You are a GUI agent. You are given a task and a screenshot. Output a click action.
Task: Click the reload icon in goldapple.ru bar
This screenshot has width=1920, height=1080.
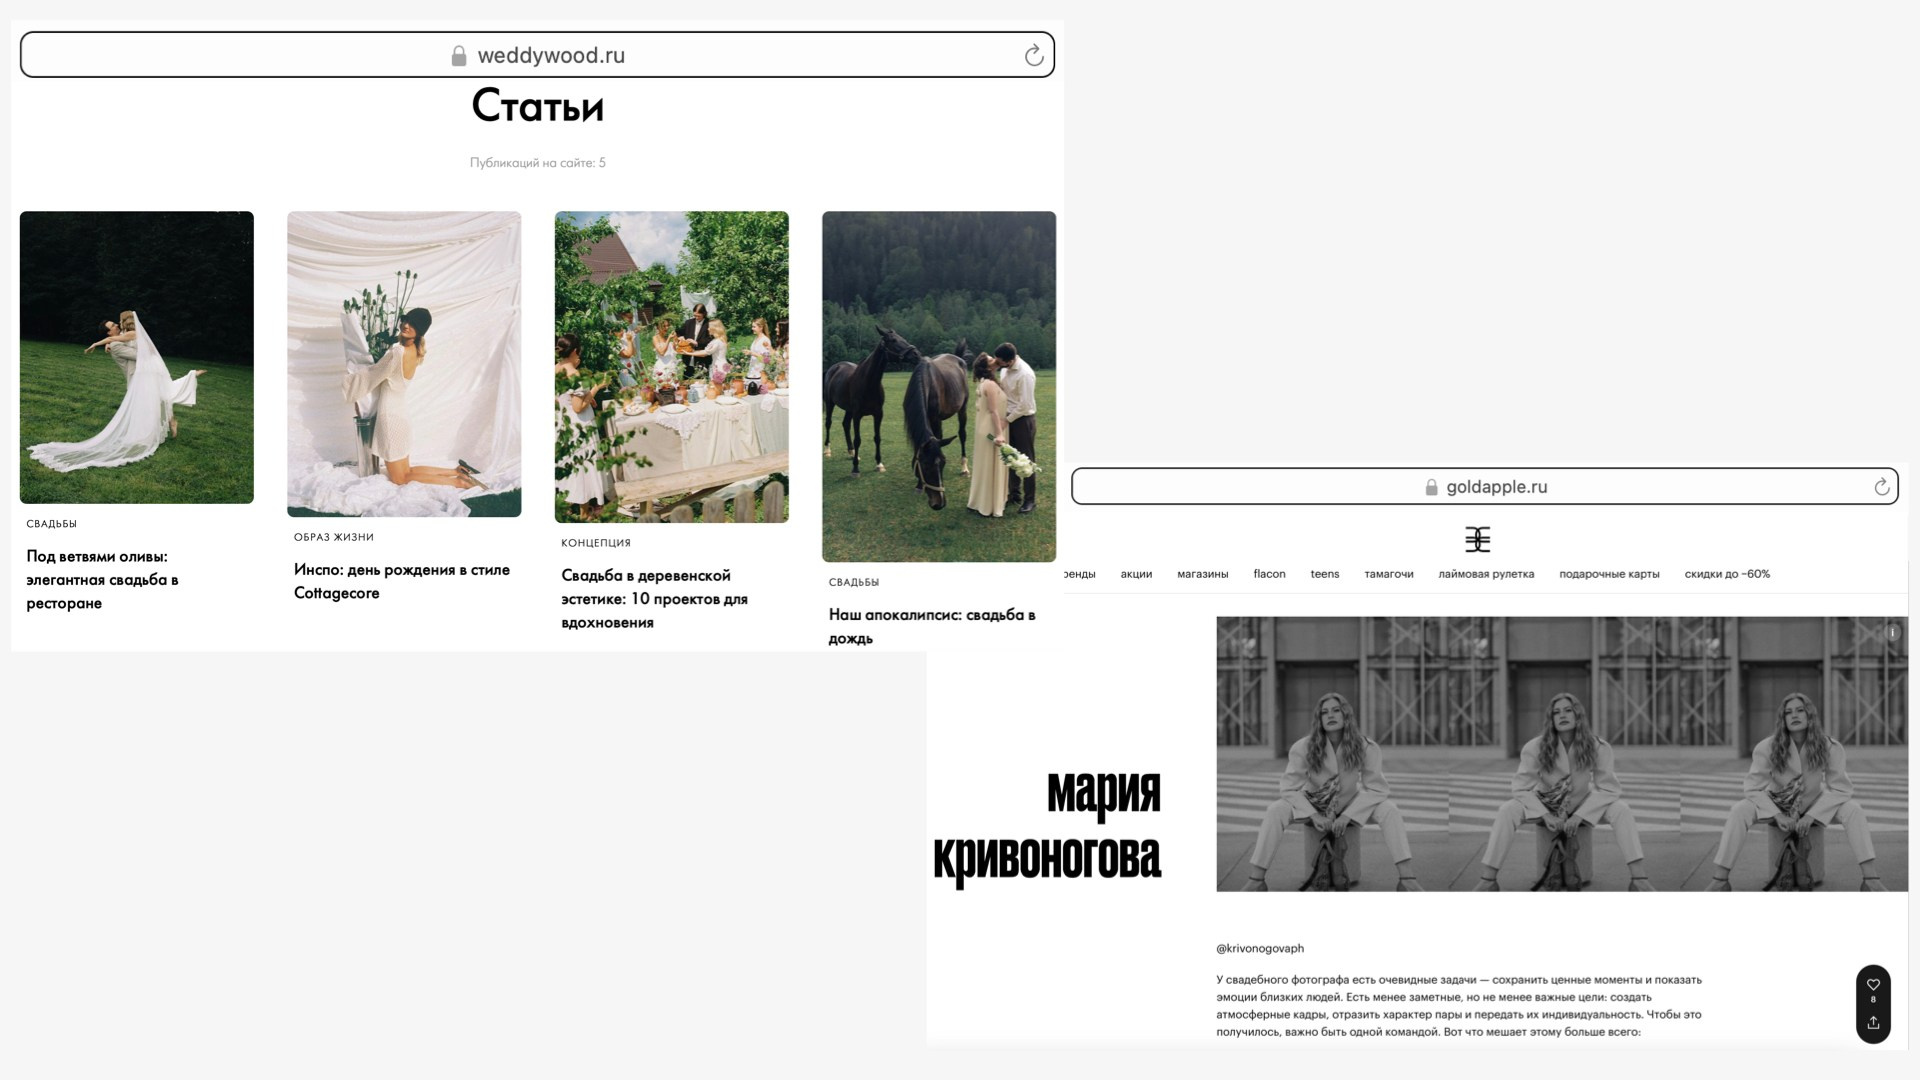pyautogui.click(x=1881, y=487)
